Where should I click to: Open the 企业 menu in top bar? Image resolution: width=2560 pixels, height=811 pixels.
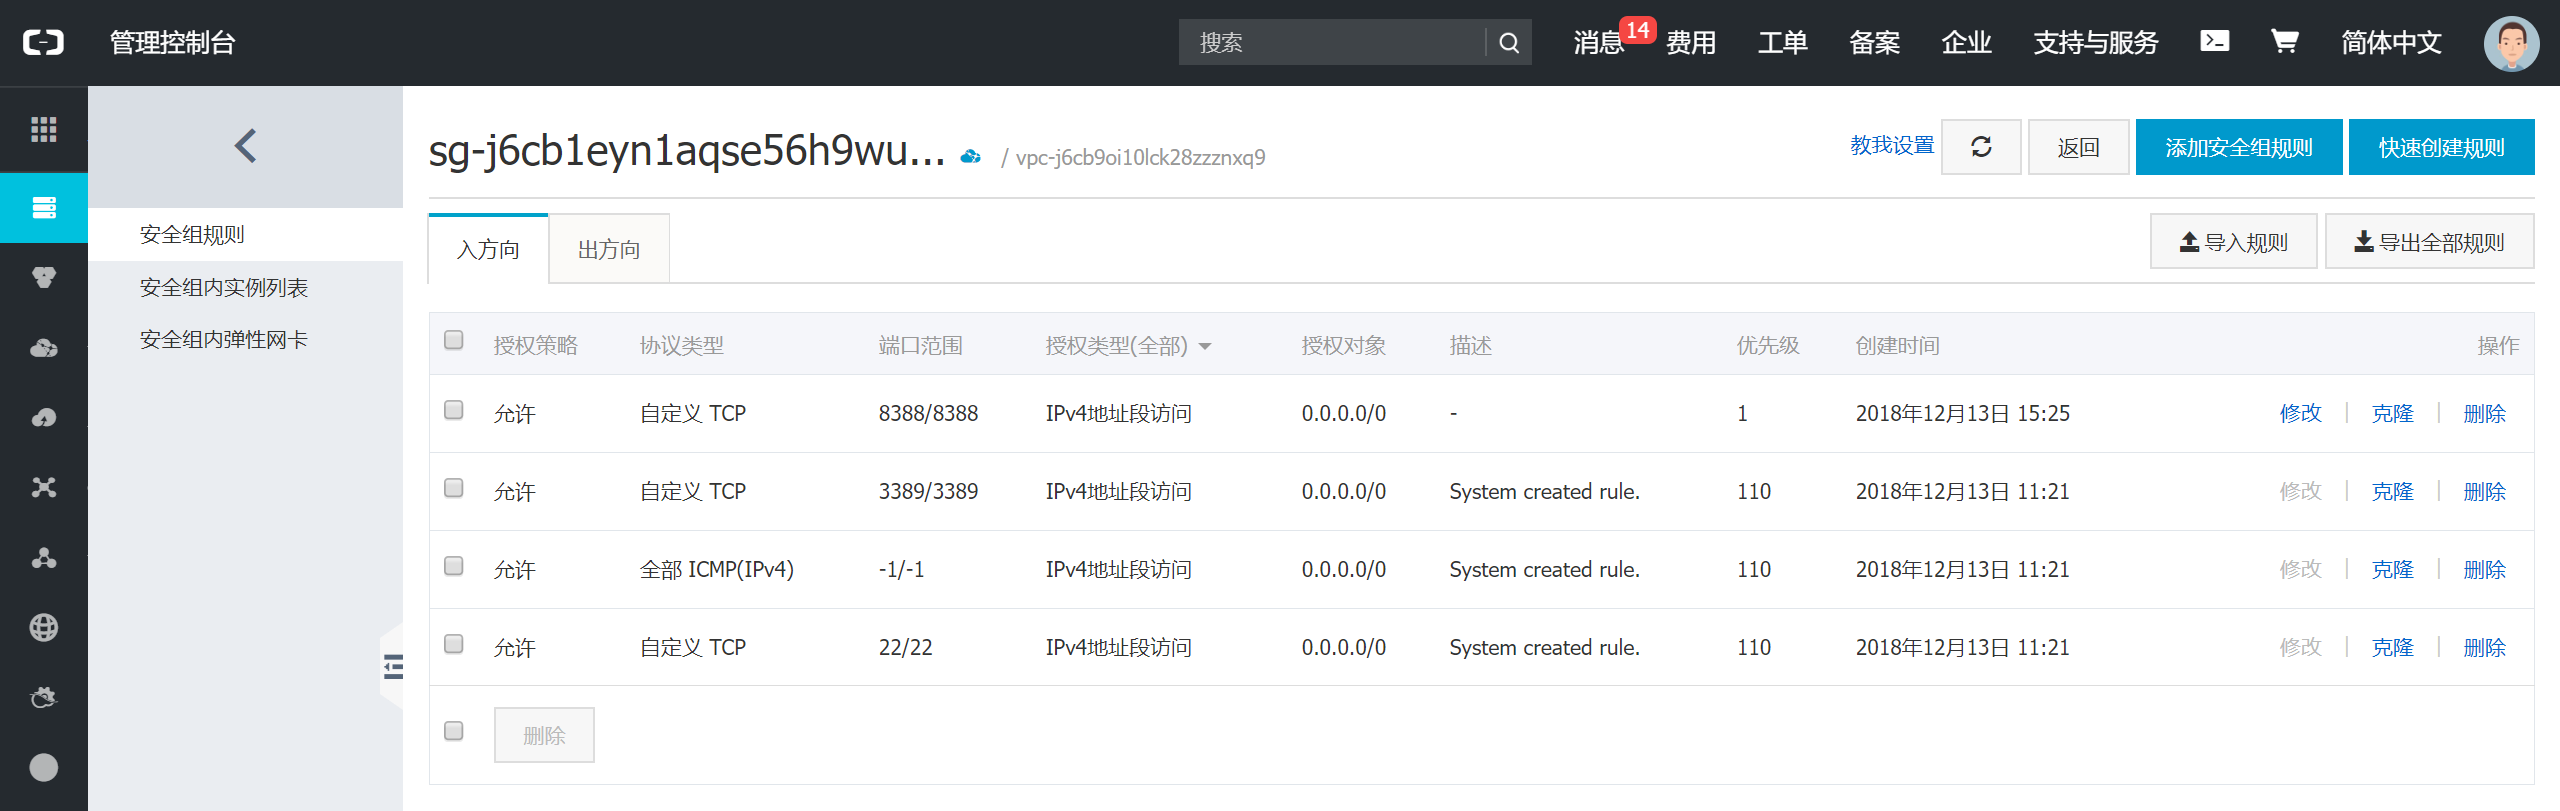click(1967, 42)
